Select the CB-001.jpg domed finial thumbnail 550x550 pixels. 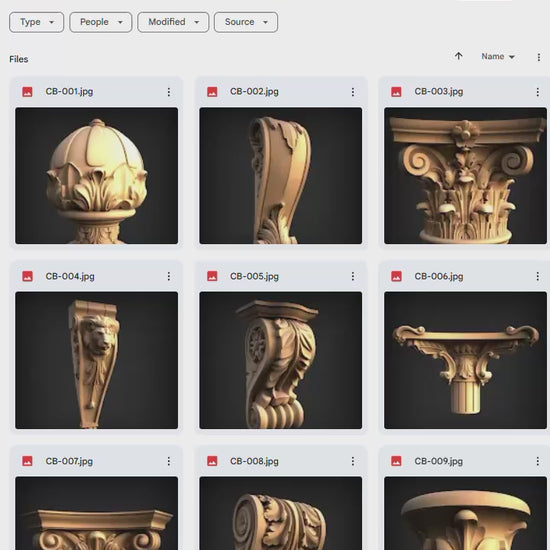pyautogui.click(x=96, y=176)
